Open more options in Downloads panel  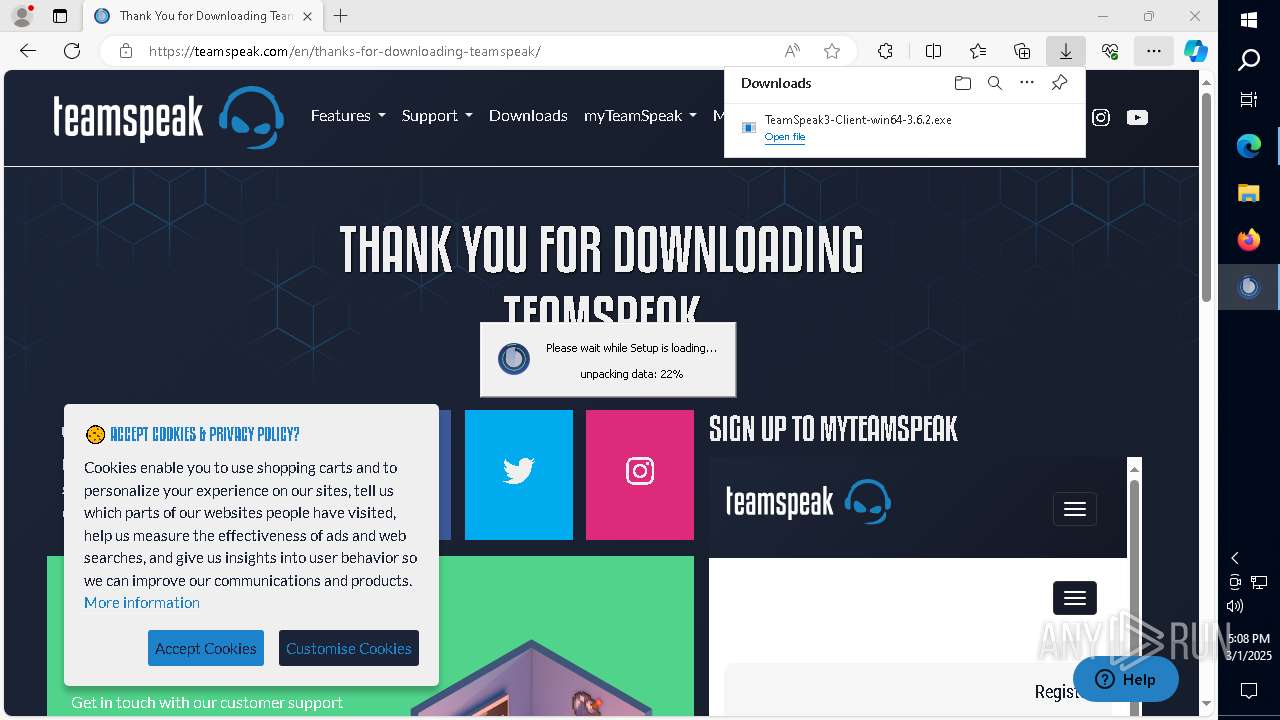[x=1027, y=83]
